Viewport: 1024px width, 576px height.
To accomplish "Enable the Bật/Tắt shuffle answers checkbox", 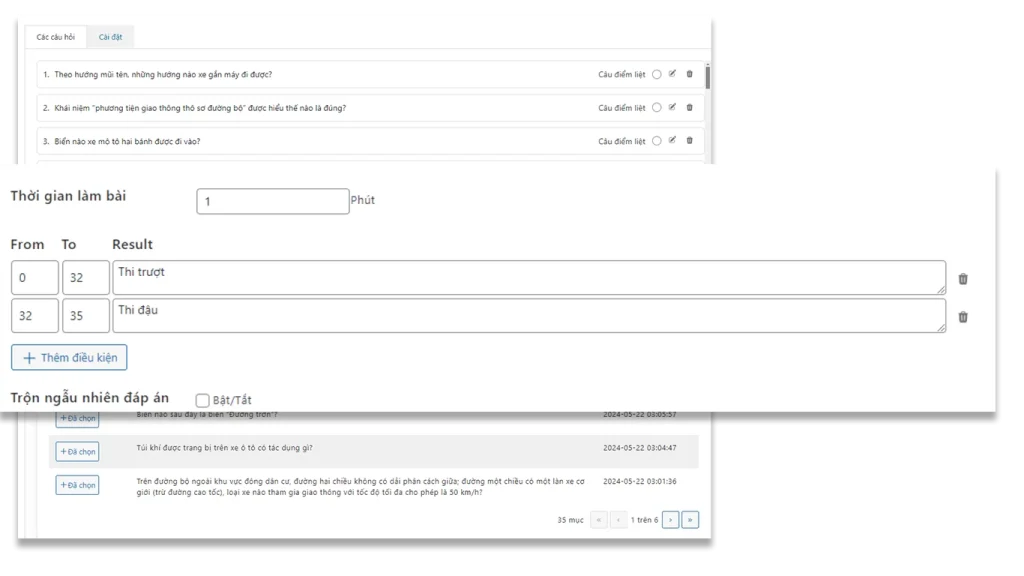I will pyautogui.click(x=203, y=400).
